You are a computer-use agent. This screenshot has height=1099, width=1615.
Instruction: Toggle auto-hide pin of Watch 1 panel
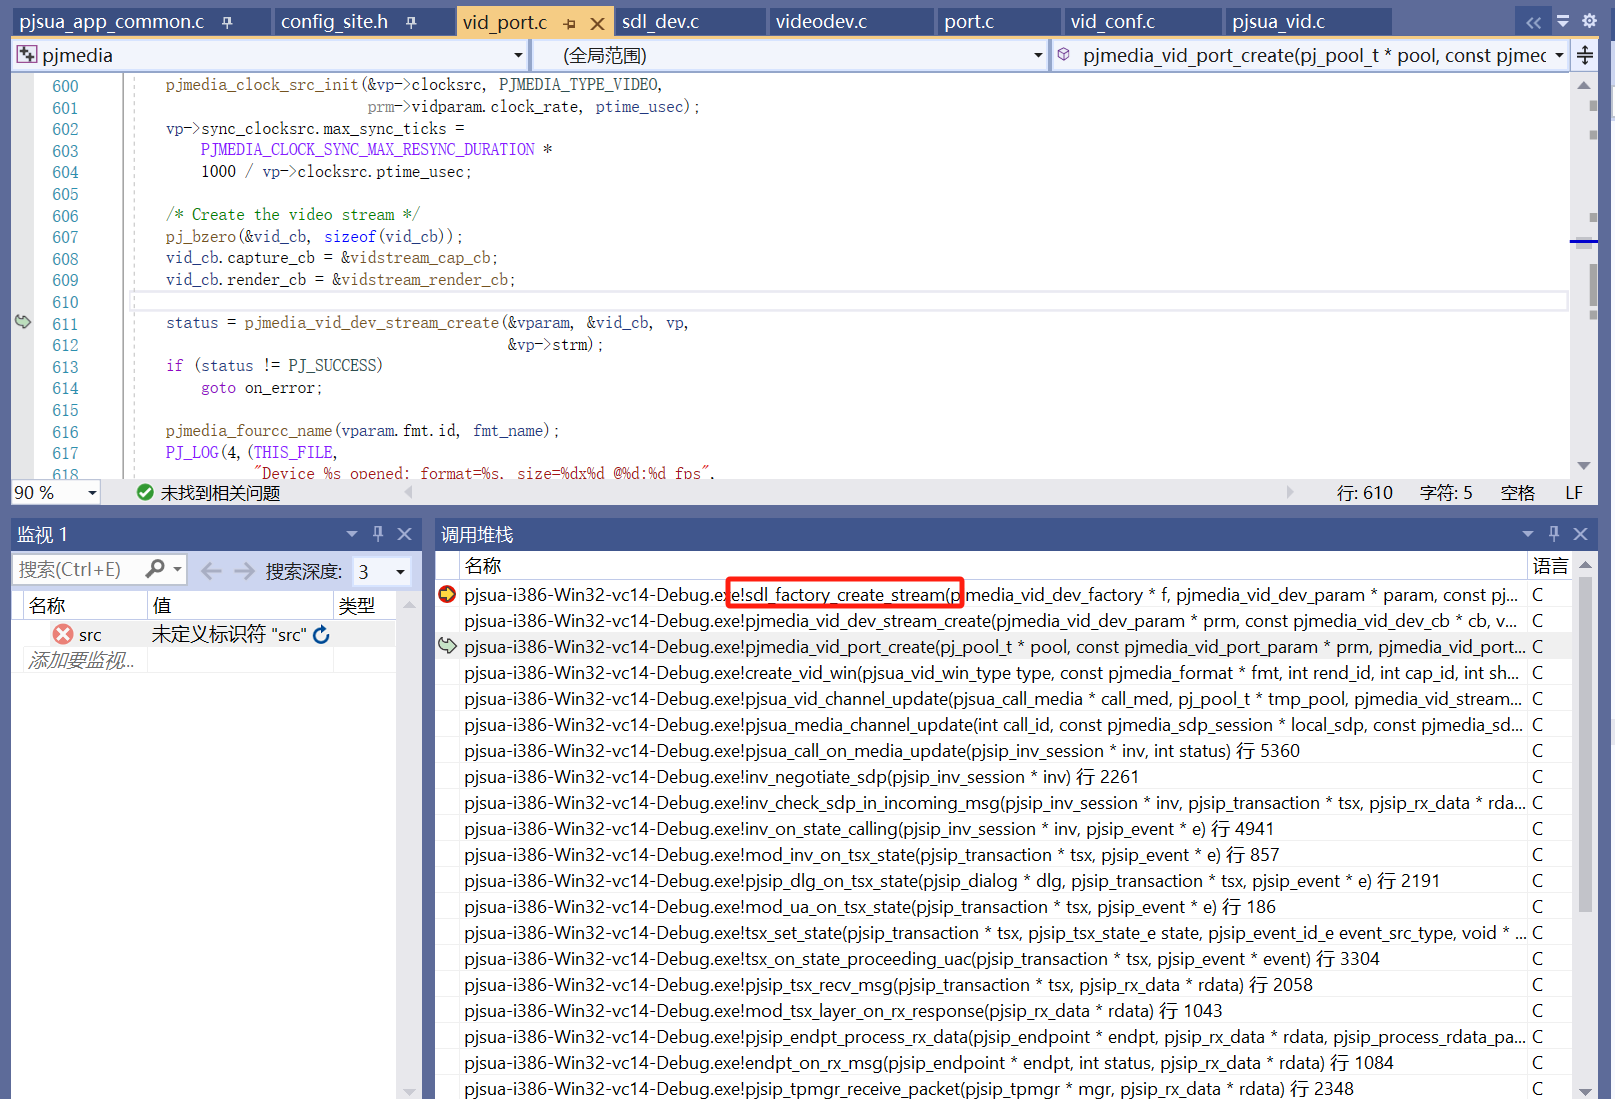[378, 534]
